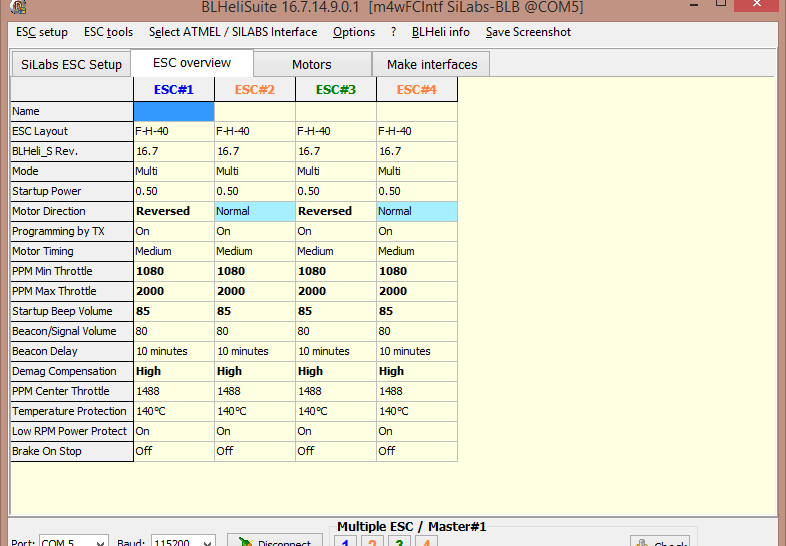This screenshot has height=546, width=786.
Task: Switch to SiLabs ESC Setup tab
Action: pos(71,64)
